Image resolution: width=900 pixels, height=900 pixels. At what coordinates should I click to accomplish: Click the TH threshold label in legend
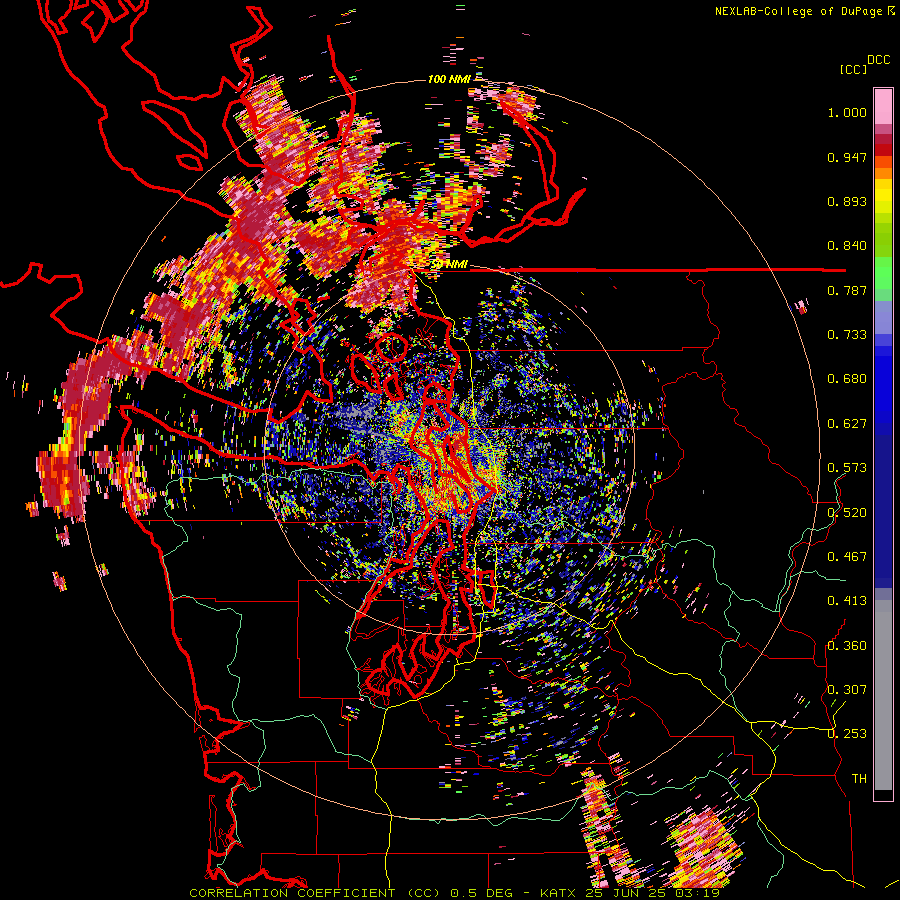(859, 778)
